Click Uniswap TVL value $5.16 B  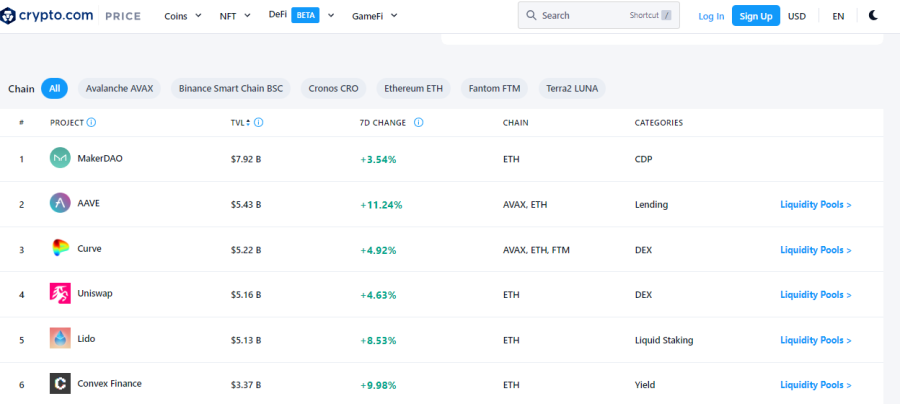tap(246, 294)
